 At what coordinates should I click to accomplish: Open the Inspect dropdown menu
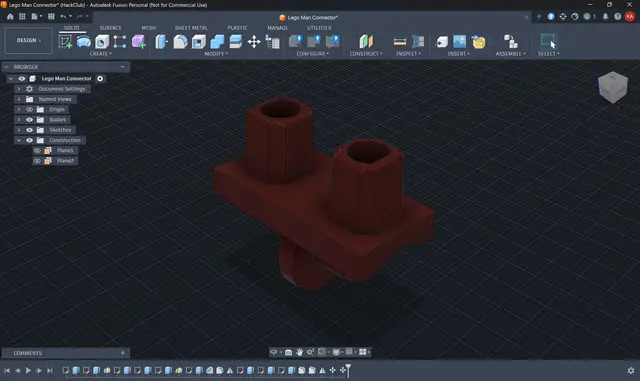click(408, 54)
